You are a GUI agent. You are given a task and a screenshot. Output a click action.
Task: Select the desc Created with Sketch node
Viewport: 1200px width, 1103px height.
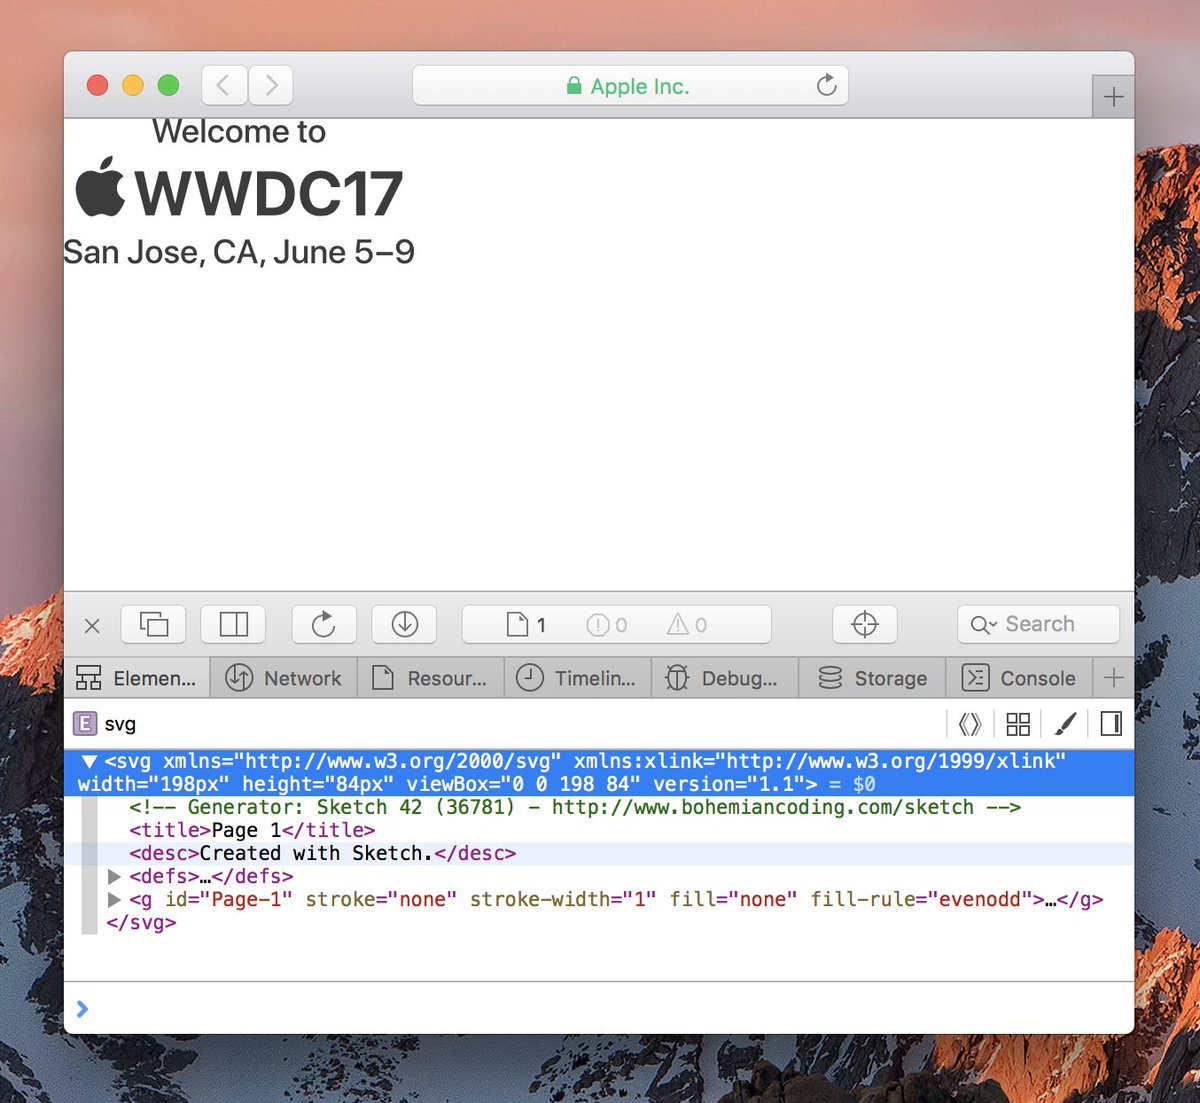point(322,853)
